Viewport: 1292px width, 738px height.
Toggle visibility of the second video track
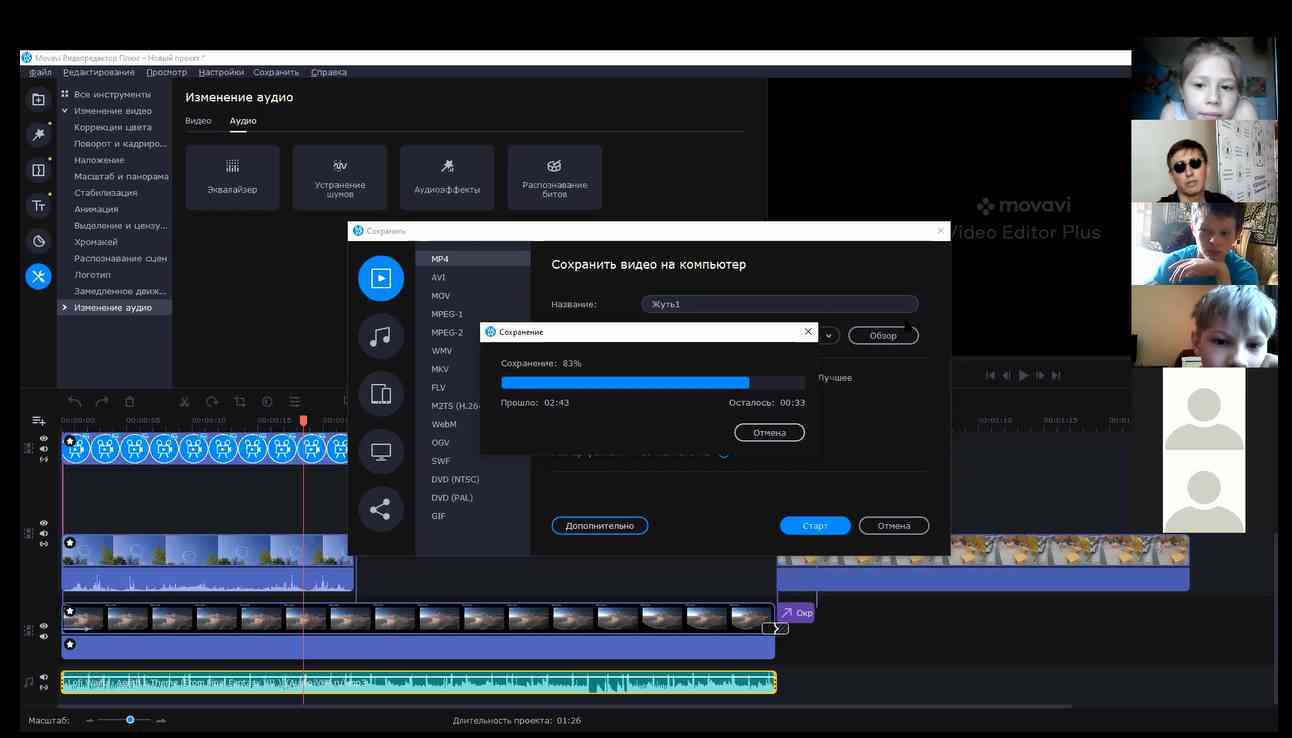44,523
